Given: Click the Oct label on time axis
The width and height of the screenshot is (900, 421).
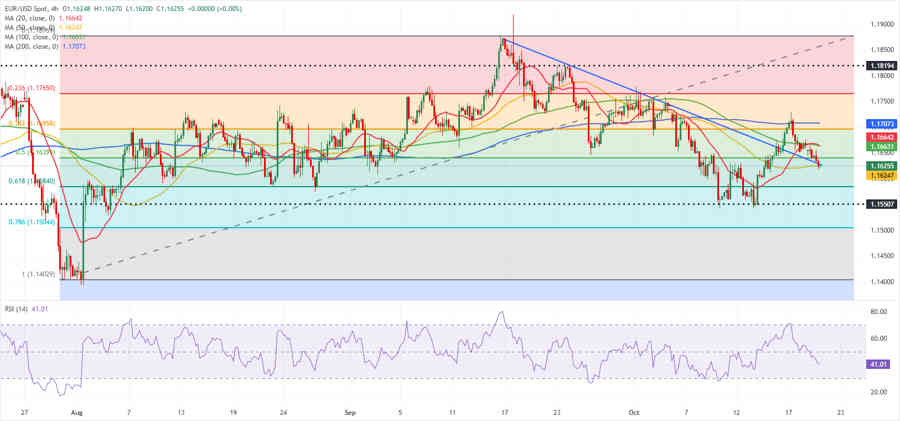Looking at the screenshot, I should (633, 411).
